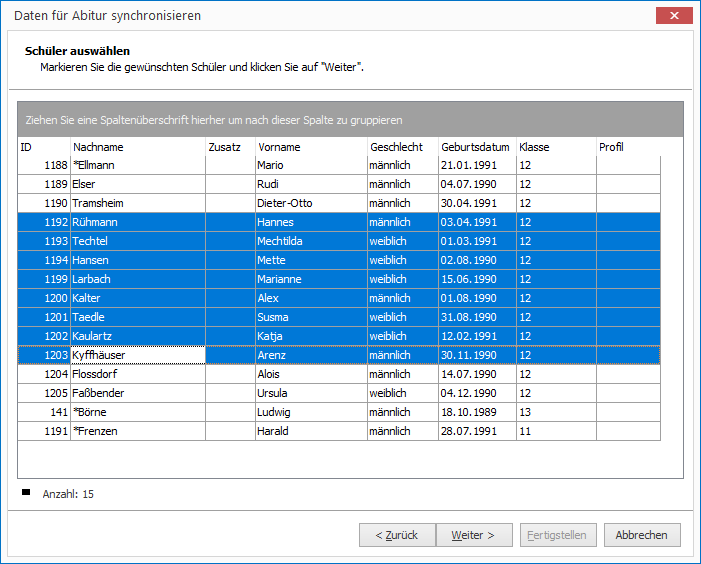Screen dimensions: 701x564
Task: Click the Zusatz column header
Action: point(230,147)
